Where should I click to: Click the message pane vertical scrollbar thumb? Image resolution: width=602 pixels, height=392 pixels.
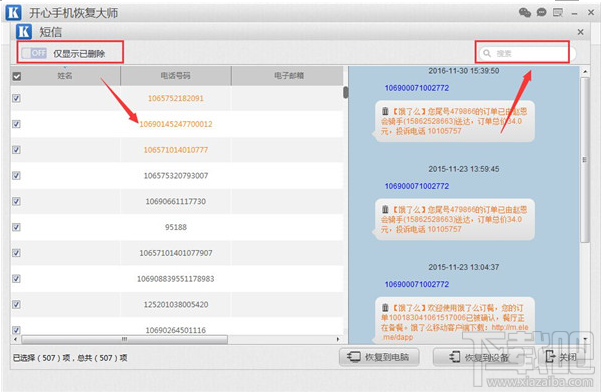pyautogui.click(x=585, y=160)
